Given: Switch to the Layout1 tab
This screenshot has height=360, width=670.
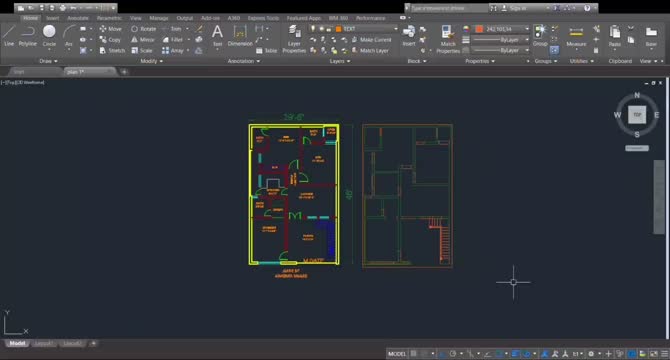Looking at the screenshot, I should coord(44,343).
